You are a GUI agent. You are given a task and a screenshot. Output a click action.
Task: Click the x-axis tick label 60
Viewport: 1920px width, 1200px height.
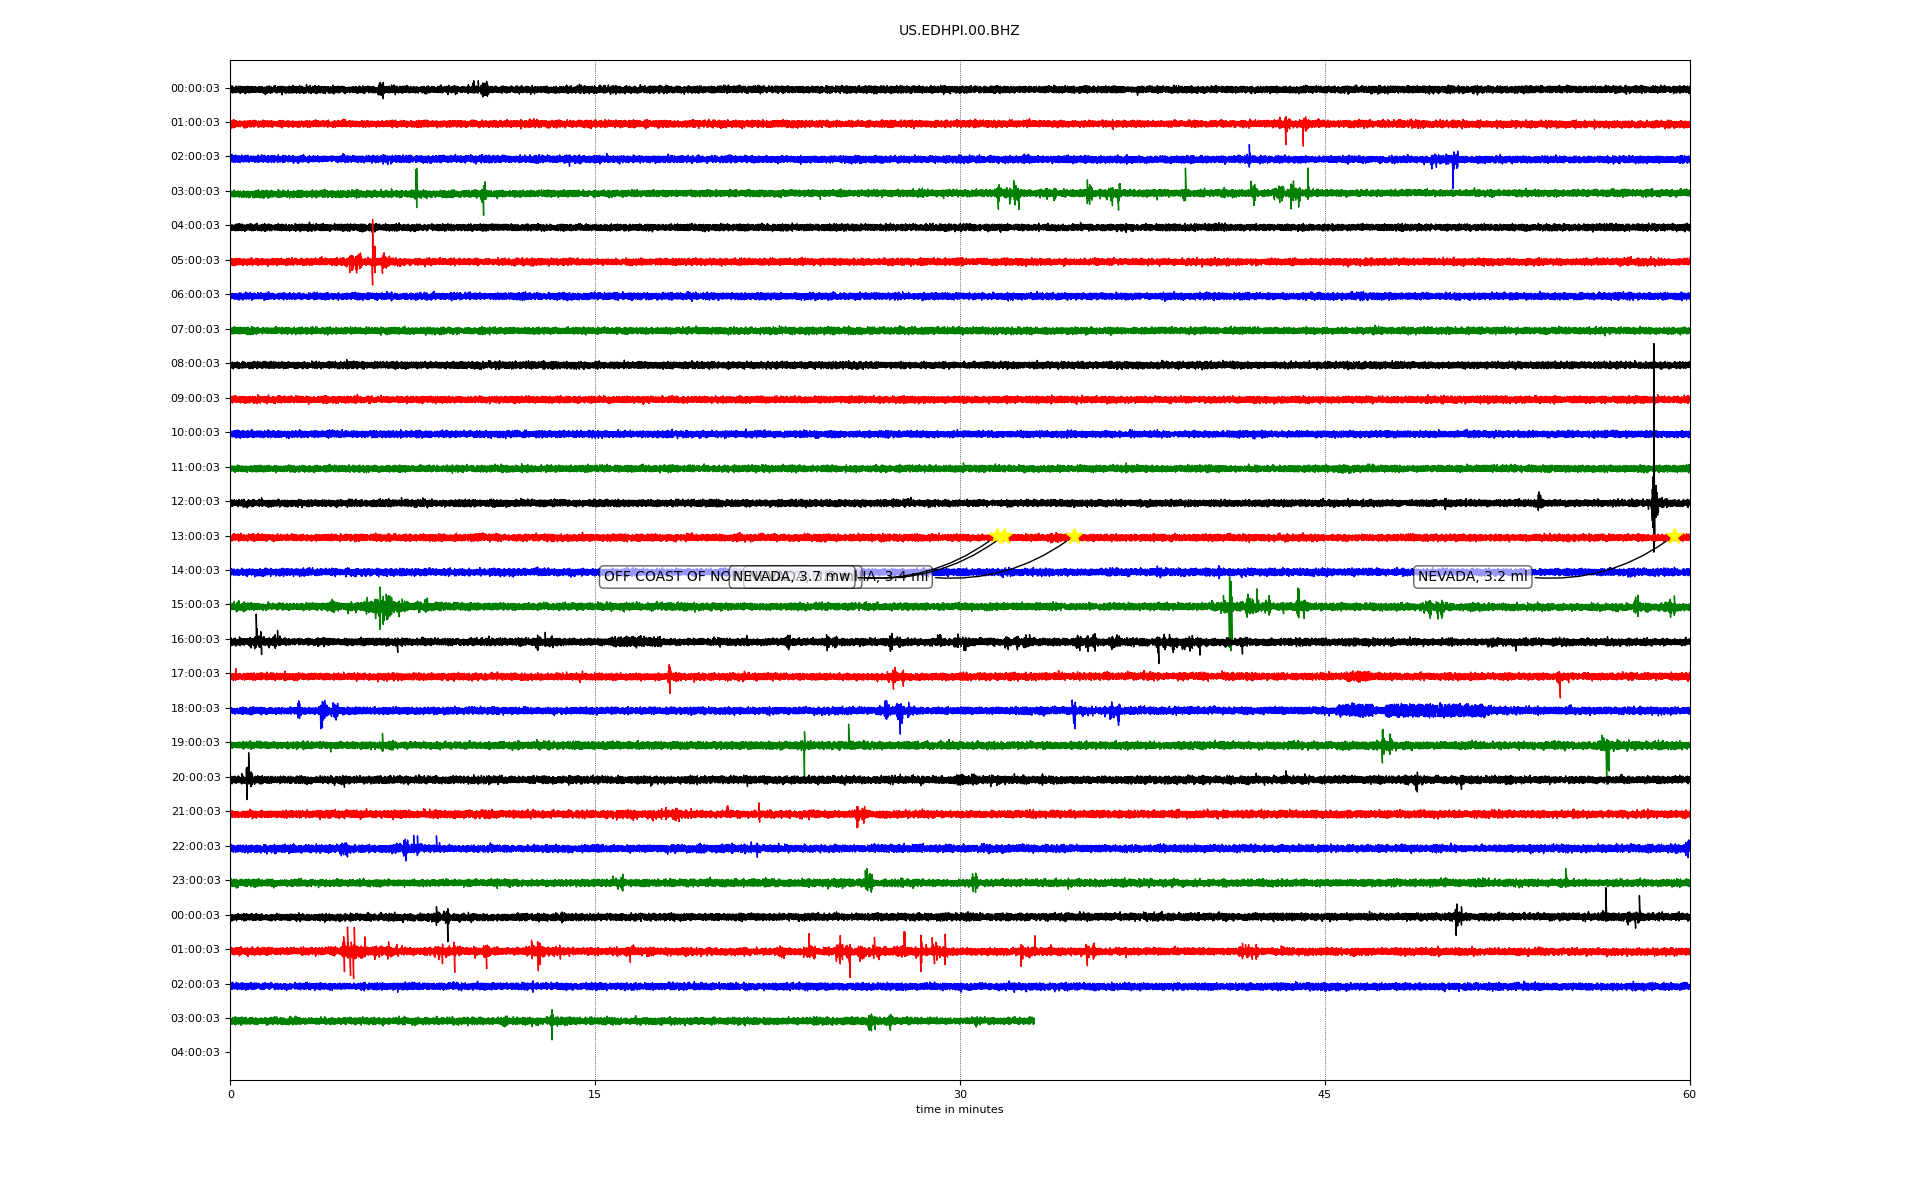click(1689, 1094)
